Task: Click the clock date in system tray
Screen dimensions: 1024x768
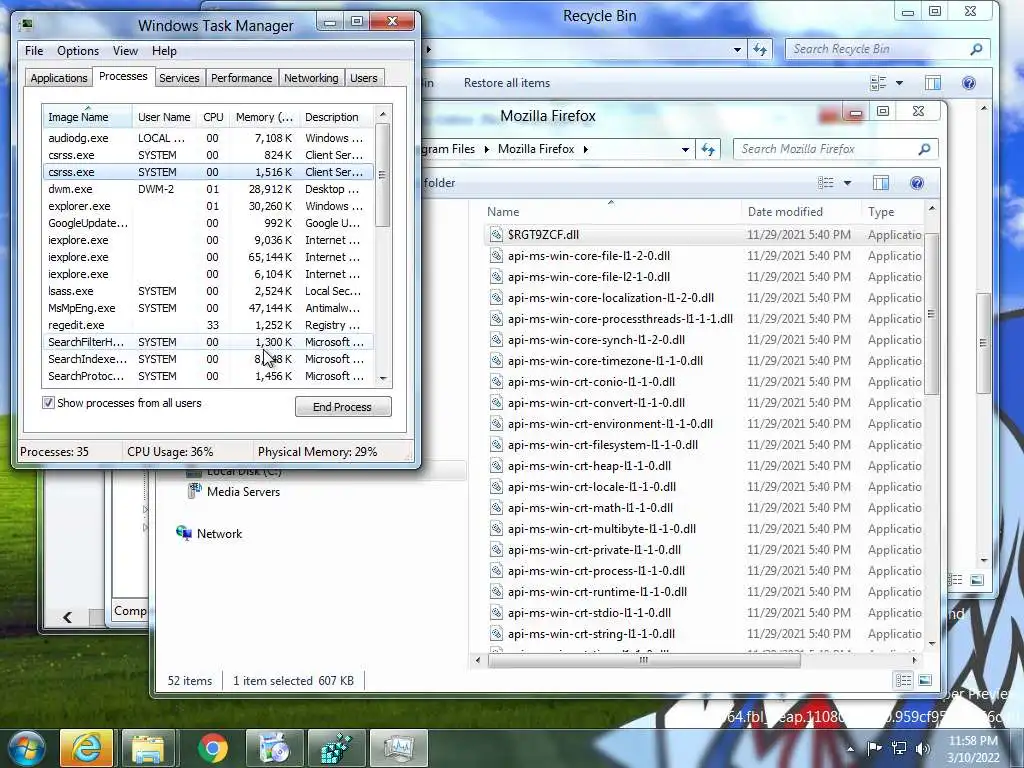Action: [x=973, y=758]
